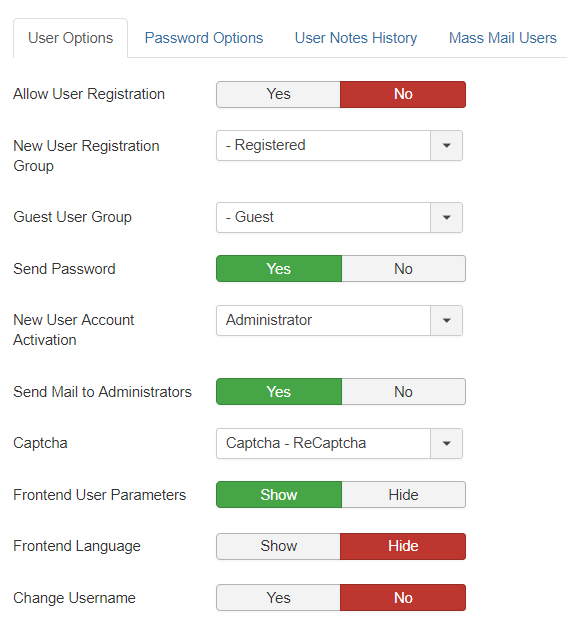The height and width of the screenshot is (643, 567).
Task: Open the '- Guest' group select box
Action: 339,217
